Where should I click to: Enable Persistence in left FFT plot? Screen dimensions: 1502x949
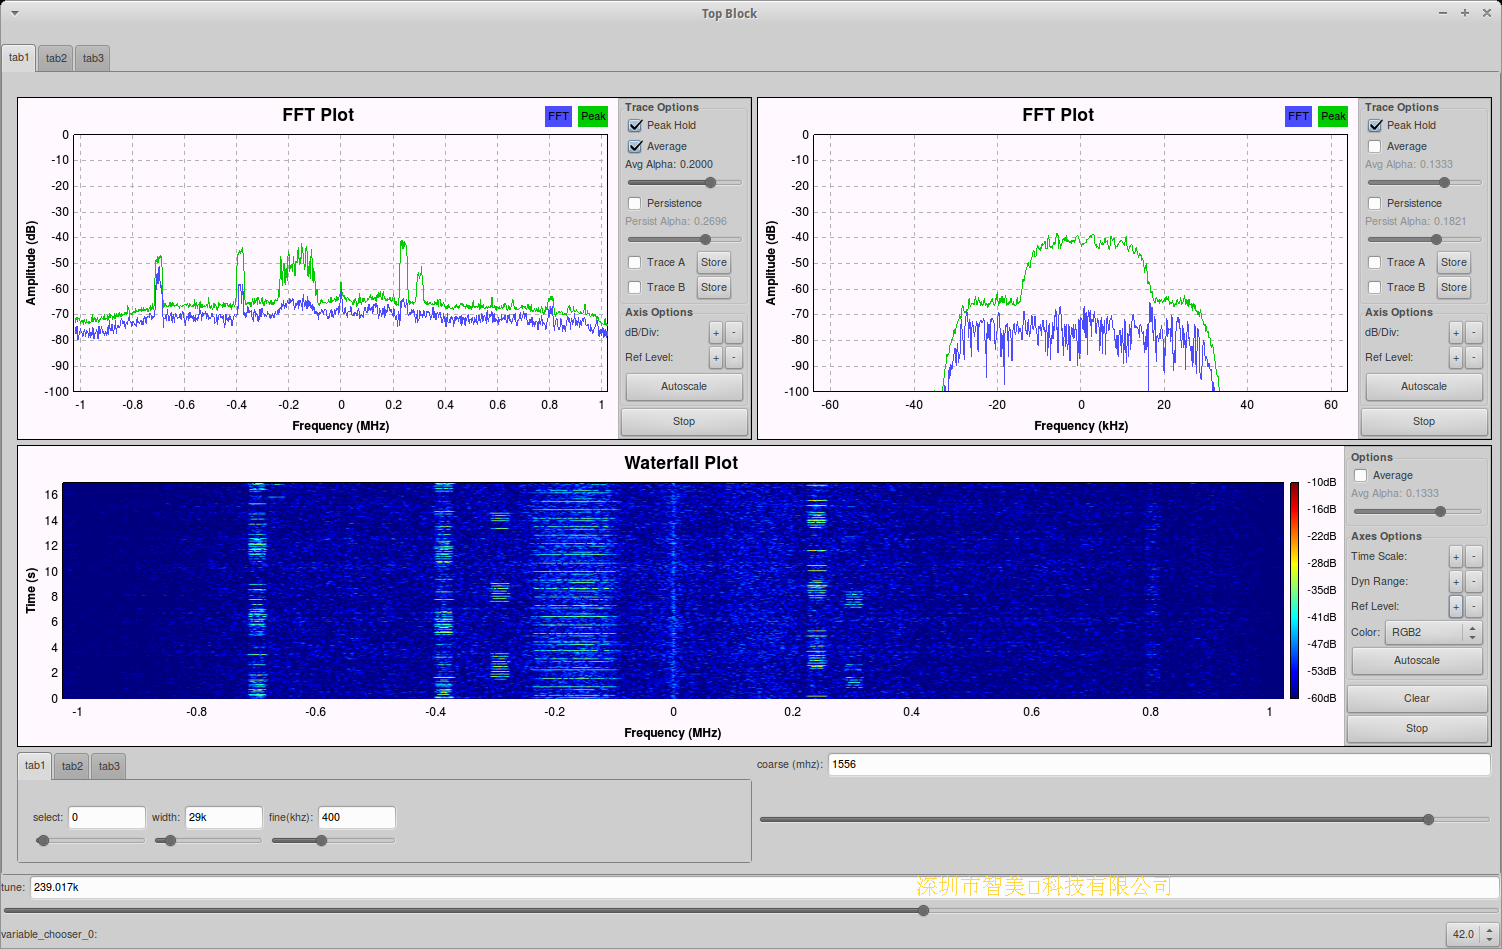635,204
